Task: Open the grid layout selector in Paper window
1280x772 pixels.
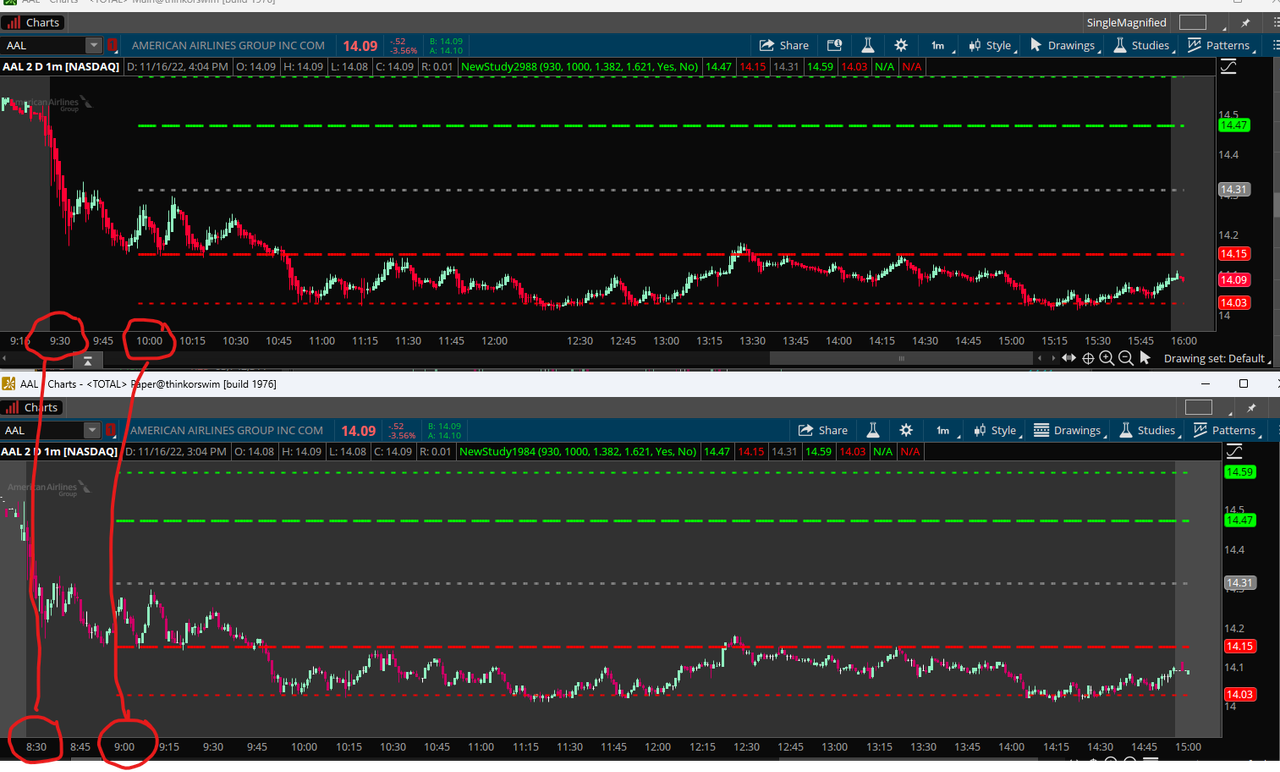Action: 1198,407
